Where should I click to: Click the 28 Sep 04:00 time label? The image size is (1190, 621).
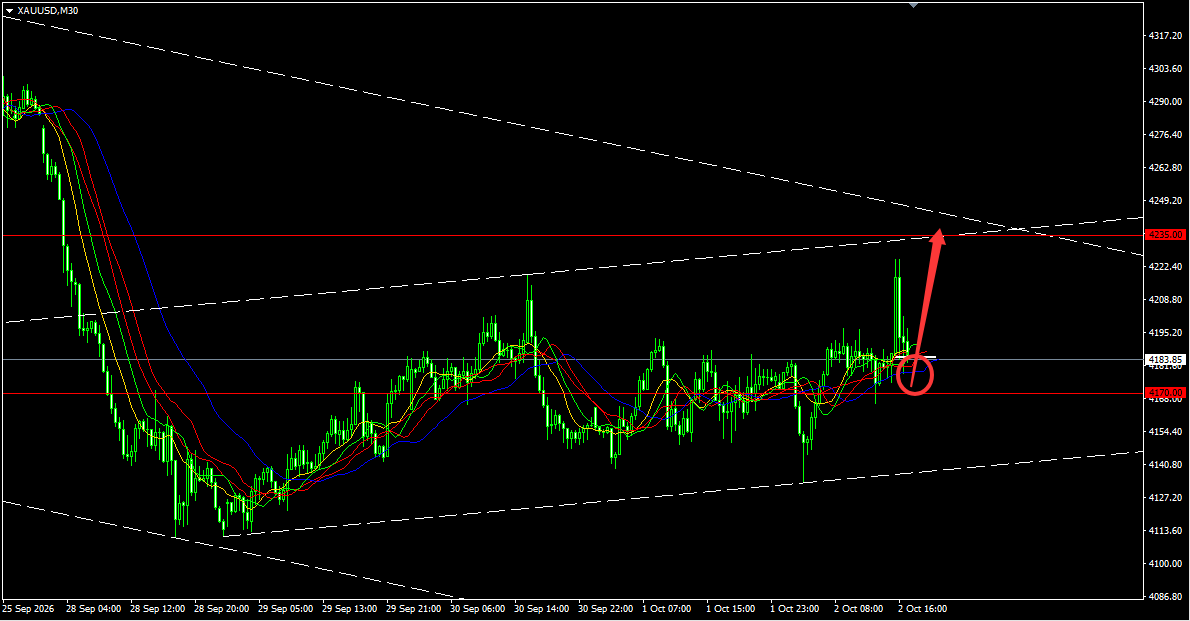pos(93,609)
